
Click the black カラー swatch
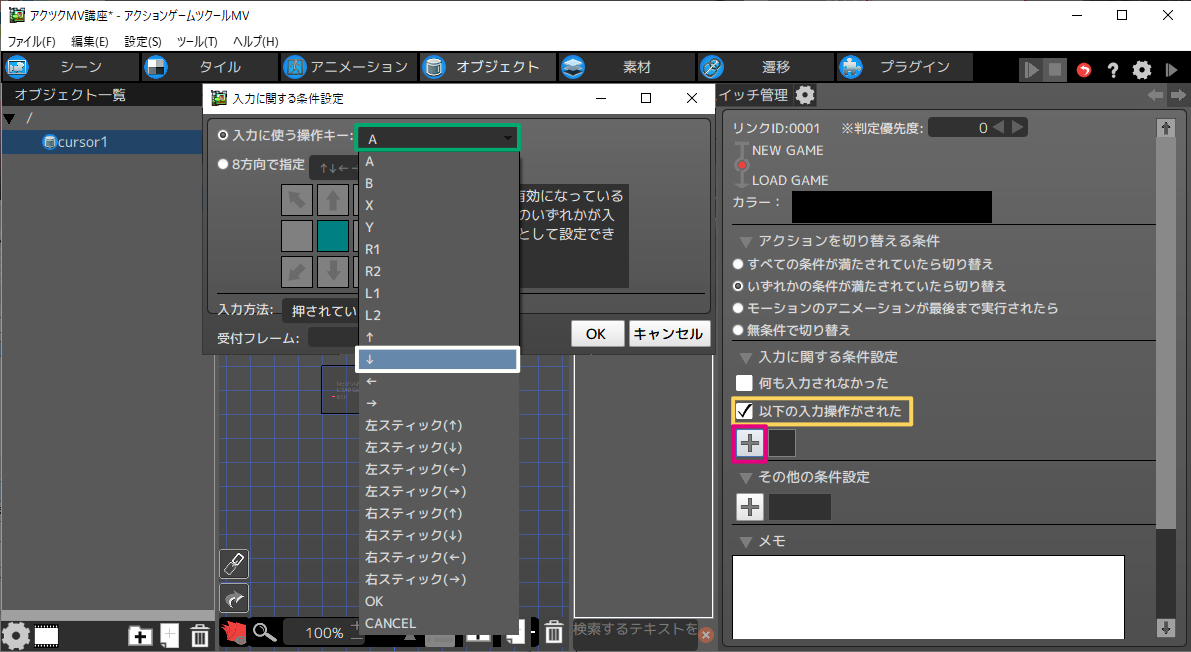click(x=891, y=207)
